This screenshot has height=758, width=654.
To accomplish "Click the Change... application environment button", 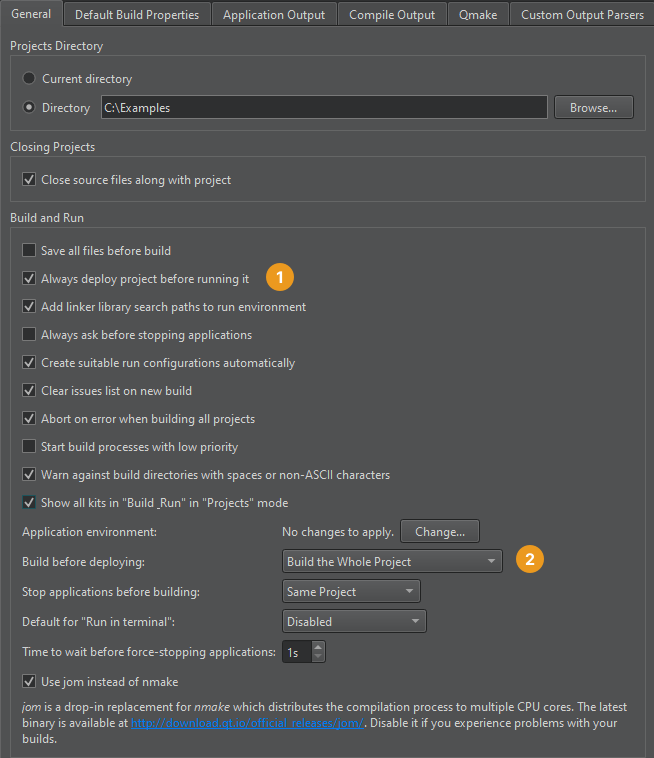I will (440, 532).
